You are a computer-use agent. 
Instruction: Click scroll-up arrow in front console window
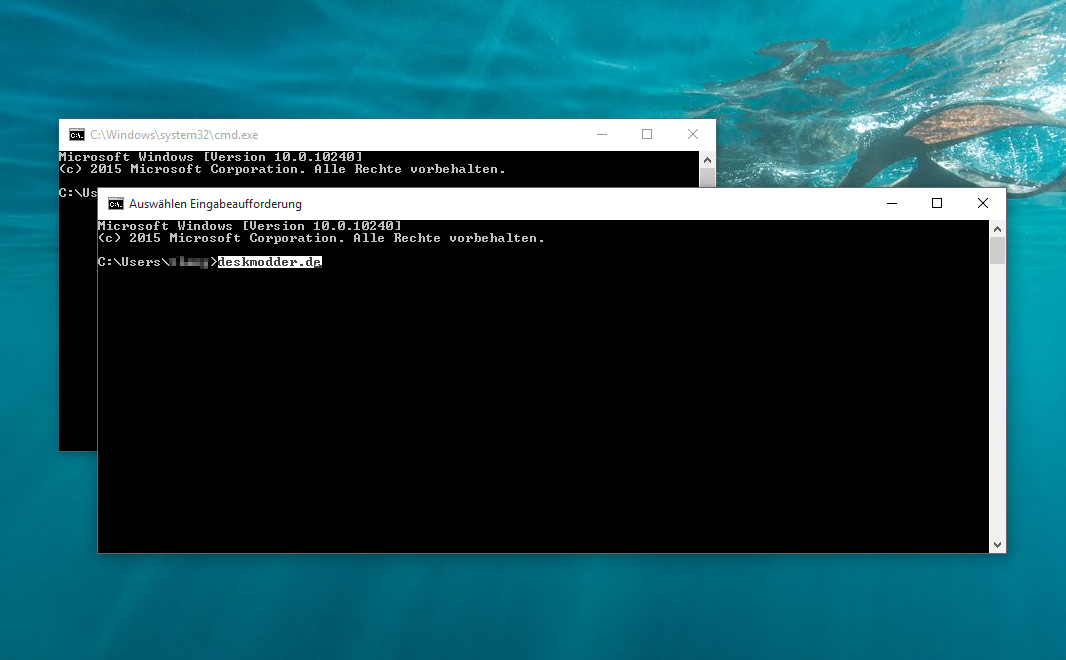997,229
